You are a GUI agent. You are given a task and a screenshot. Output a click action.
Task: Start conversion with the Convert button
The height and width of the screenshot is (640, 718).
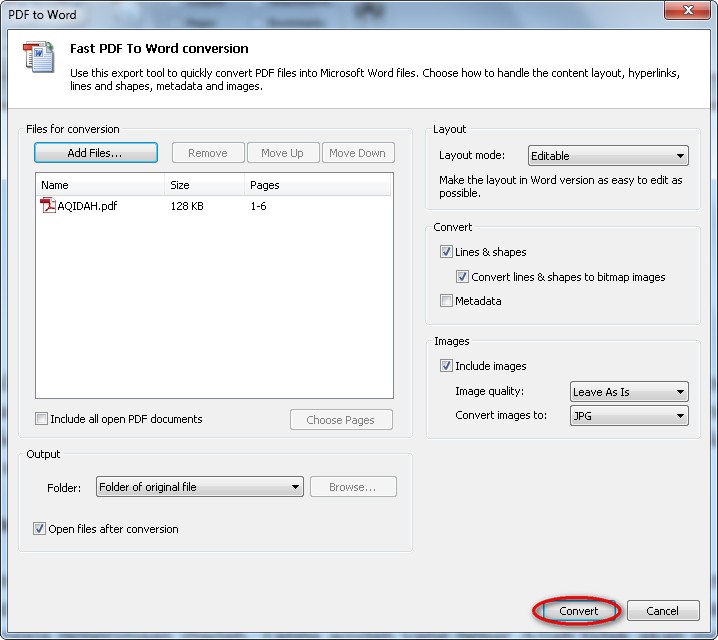(x=578, y=611)
